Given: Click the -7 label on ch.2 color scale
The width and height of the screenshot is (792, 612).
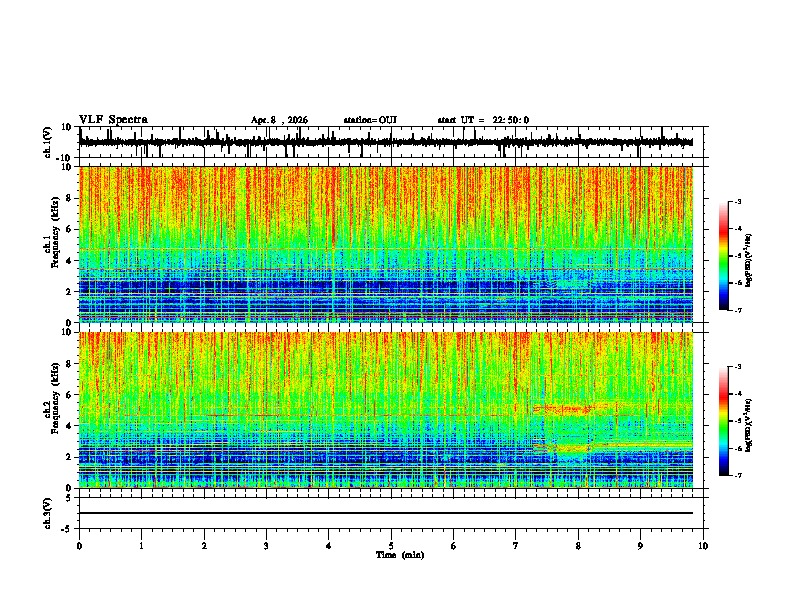Looking at the screenshot, I should pyautogui.click(x=737, y=475).
